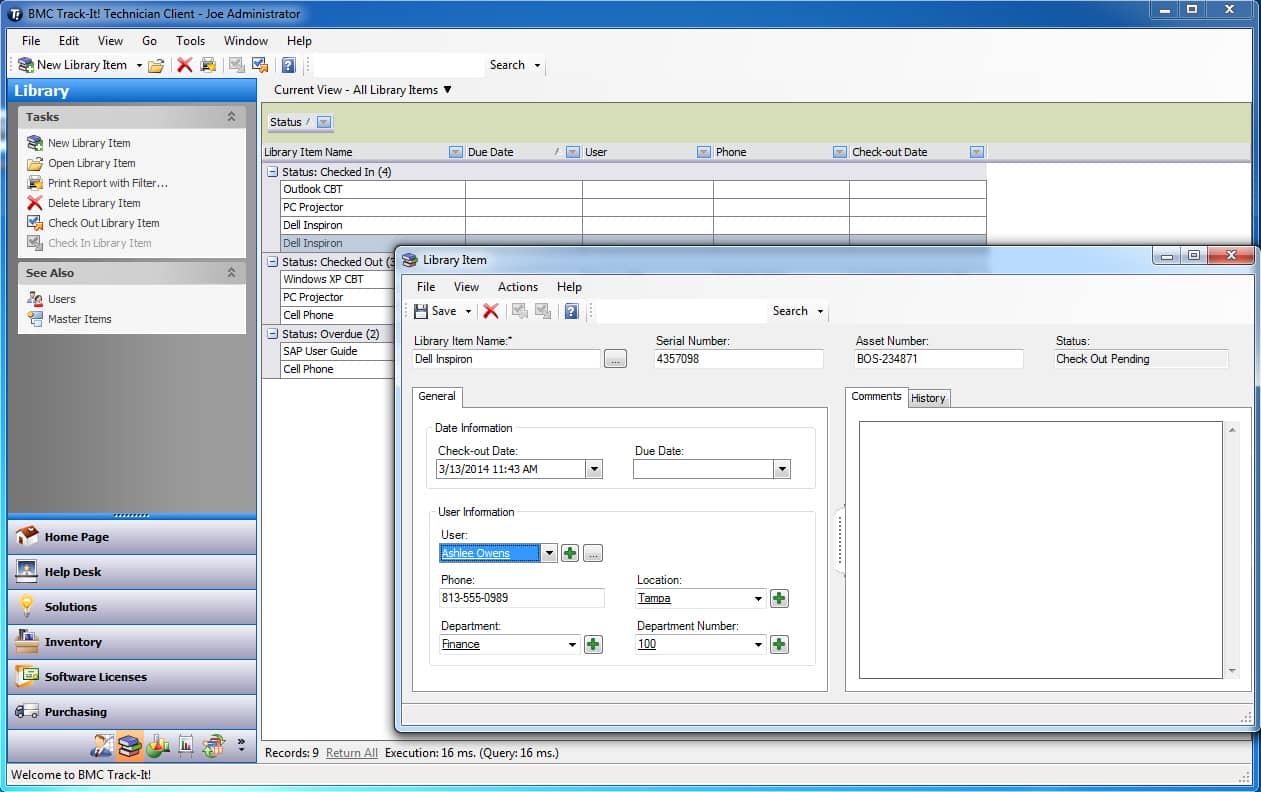Click the New Library Item toolbar button
The width and height of the screenshot is (1261, 792).
pyautogui.click(x=73, y=65)
